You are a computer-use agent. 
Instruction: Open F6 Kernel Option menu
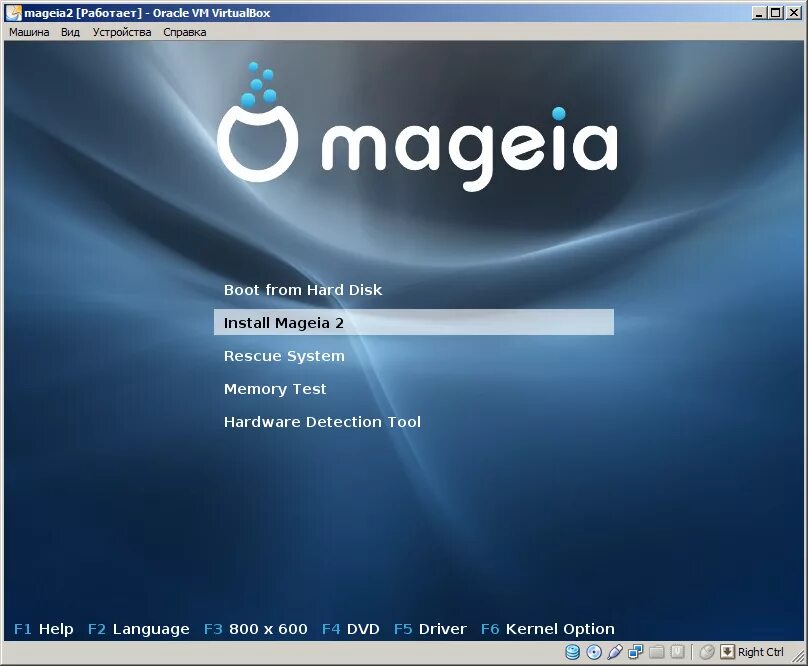(x=548, y=629)
